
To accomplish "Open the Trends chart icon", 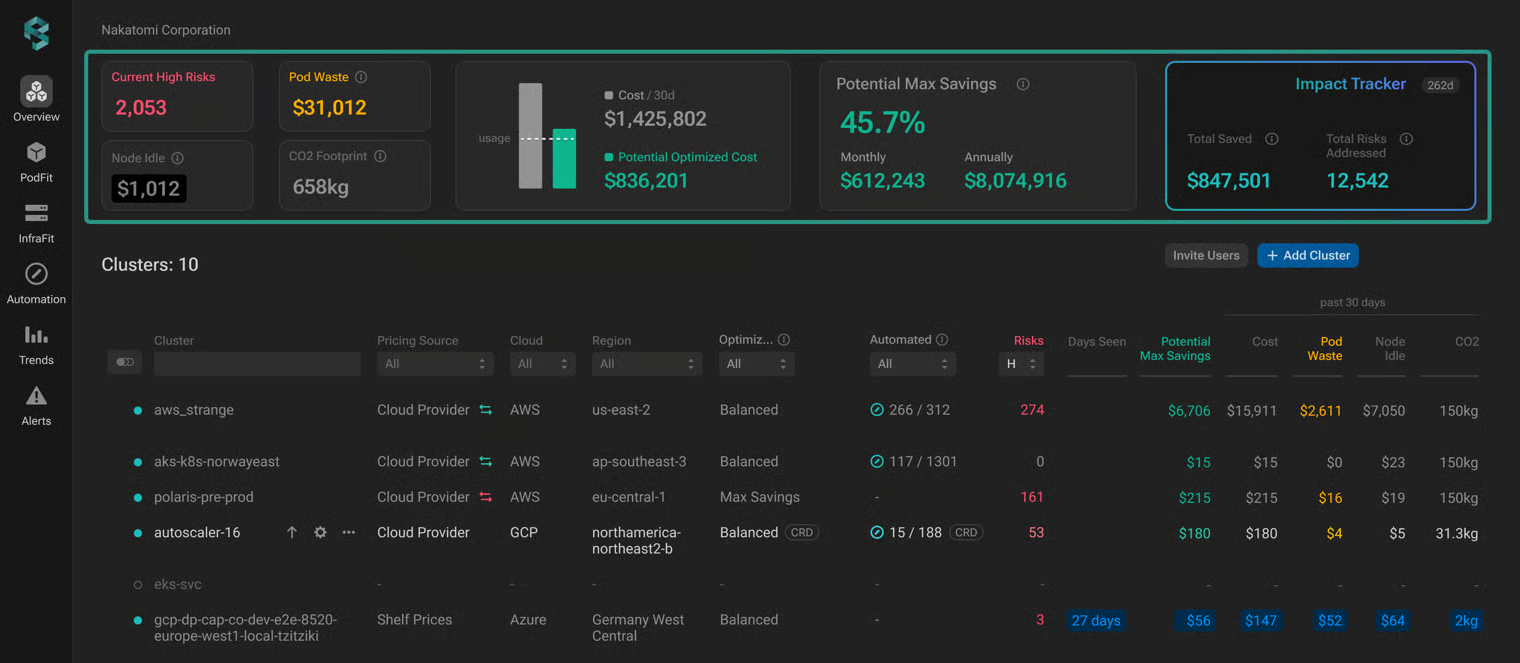I will coord(36,335).
